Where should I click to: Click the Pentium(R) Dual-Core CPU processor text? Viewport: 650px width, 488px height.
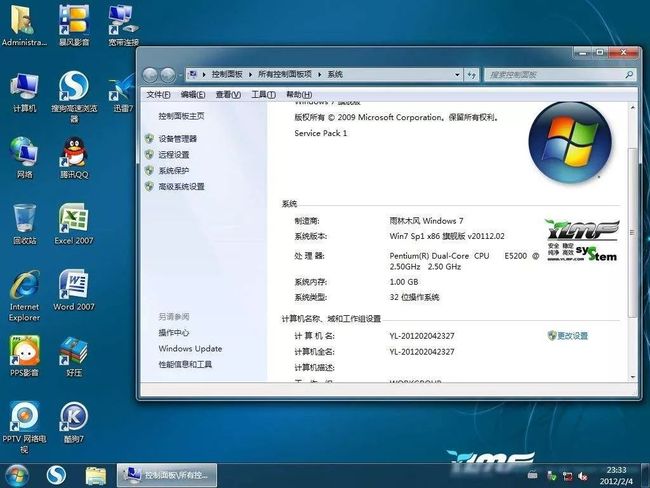coord(464,261)
